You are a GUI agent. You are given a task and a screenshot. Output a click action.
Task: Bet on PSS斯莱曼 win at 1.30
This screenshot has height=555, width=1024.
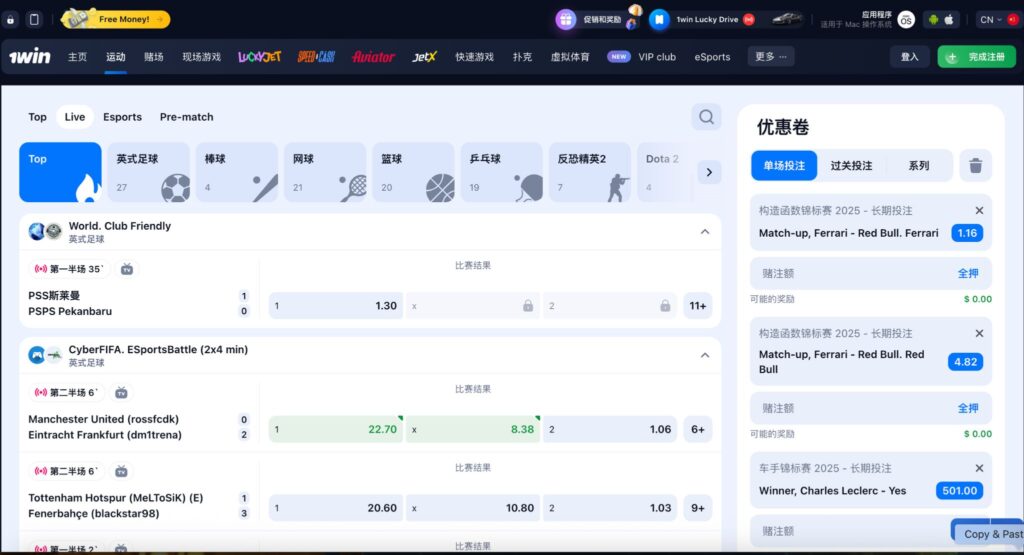pos(336,306)
